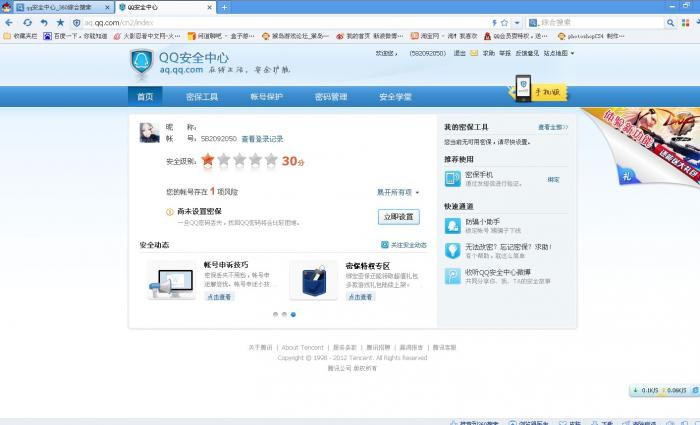
Task: Open the 收藏夹栏 bookmarks folder
Action: coord(21,36)
